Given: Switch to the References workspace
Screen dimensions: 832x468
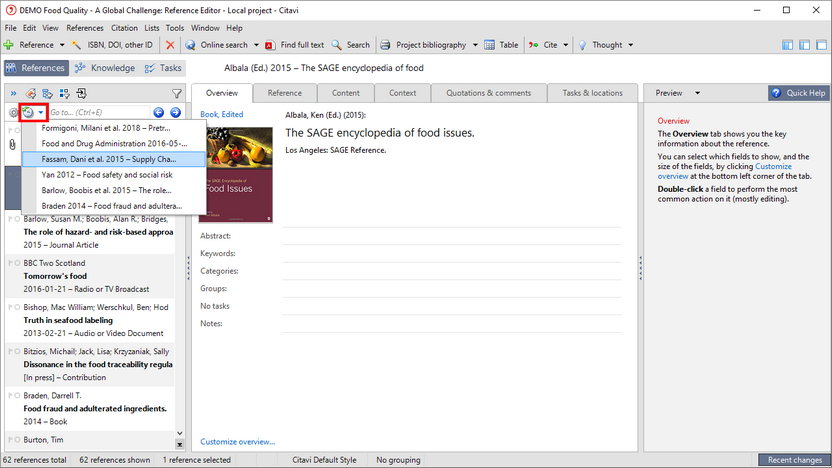Looking at the screenshot, I should point(37,68).
